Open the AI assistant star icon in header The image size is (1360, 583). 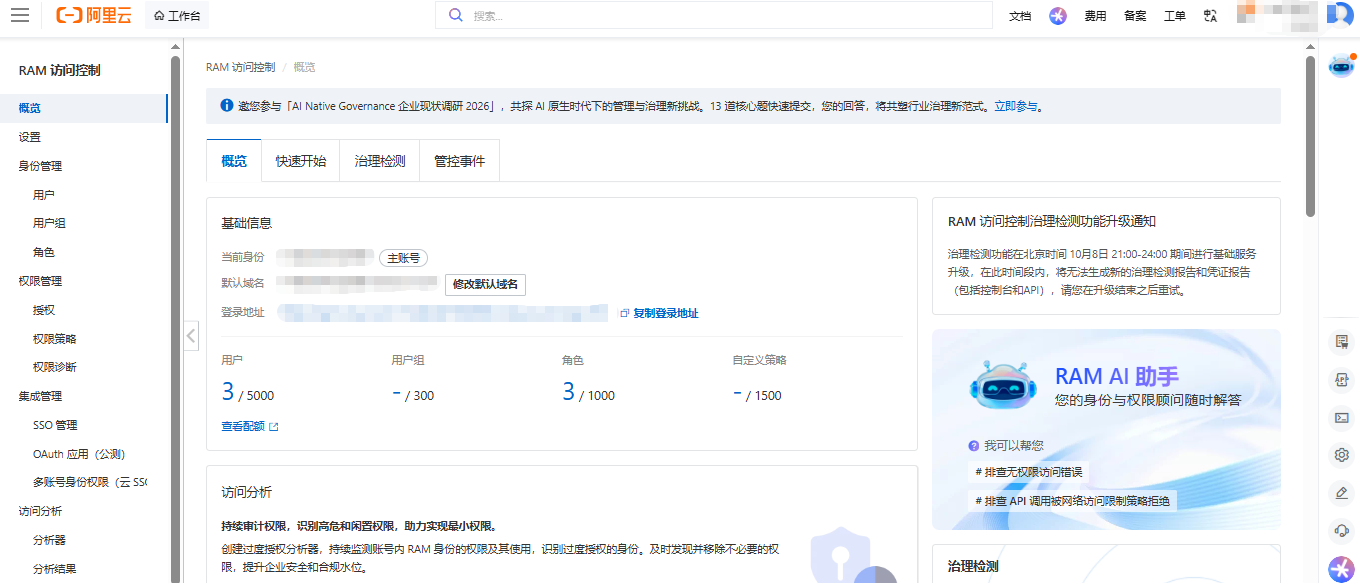click(1058, 16)
